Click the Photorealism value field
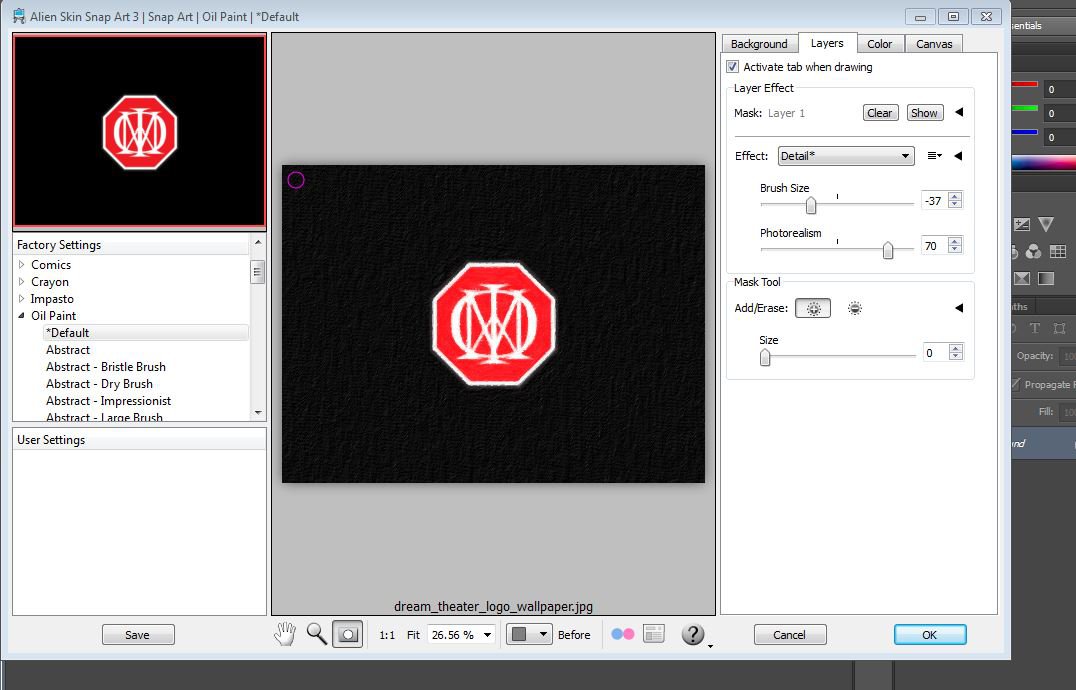Image resolution: width=1076 pixels, height=690 pixels. pos(933,246)
